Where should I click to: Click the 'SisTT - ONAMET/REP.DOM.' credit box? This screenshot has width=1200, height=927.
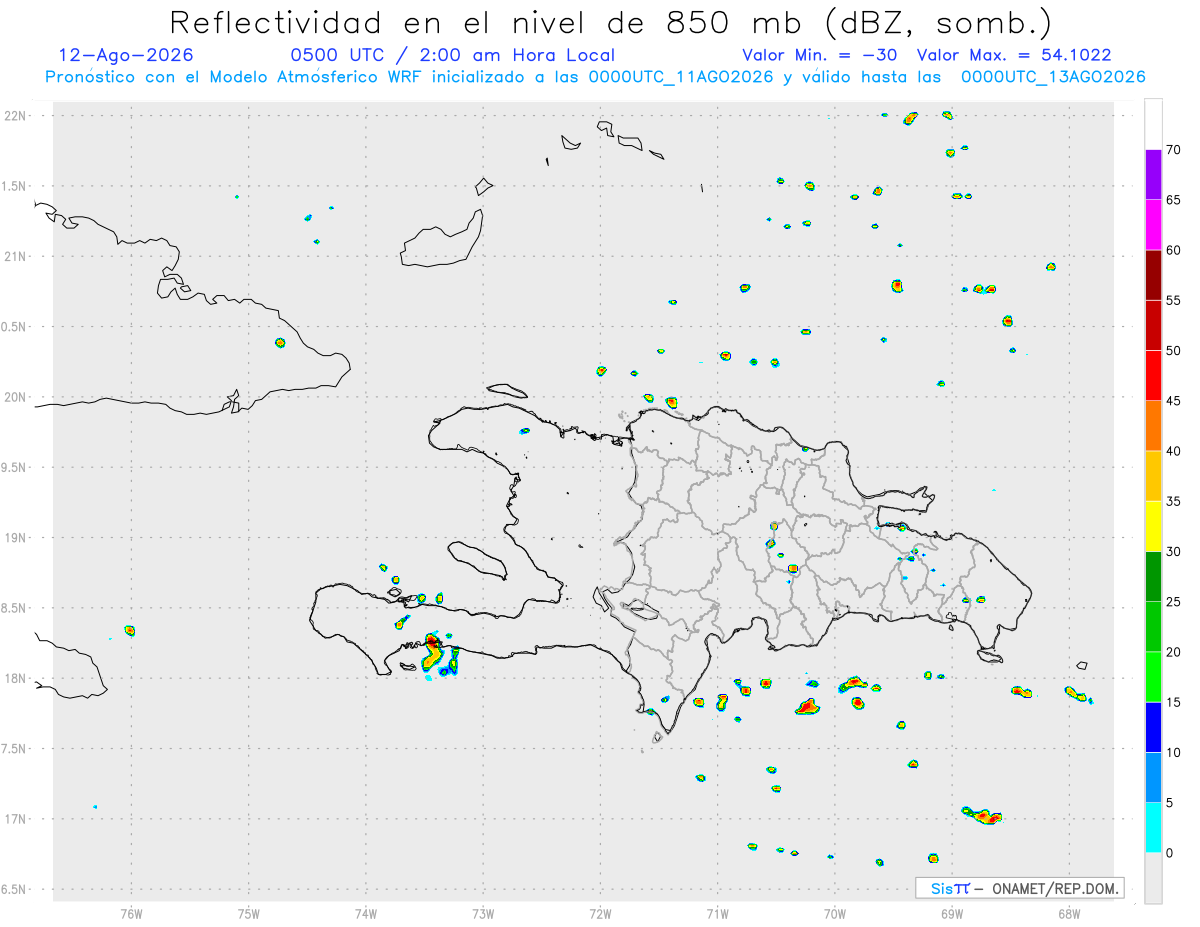[1020, 888]
